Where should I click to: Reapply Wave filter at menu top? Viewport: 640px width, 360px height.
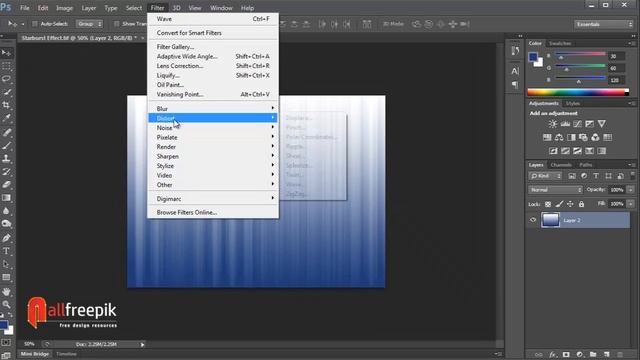tap(213, 19)
